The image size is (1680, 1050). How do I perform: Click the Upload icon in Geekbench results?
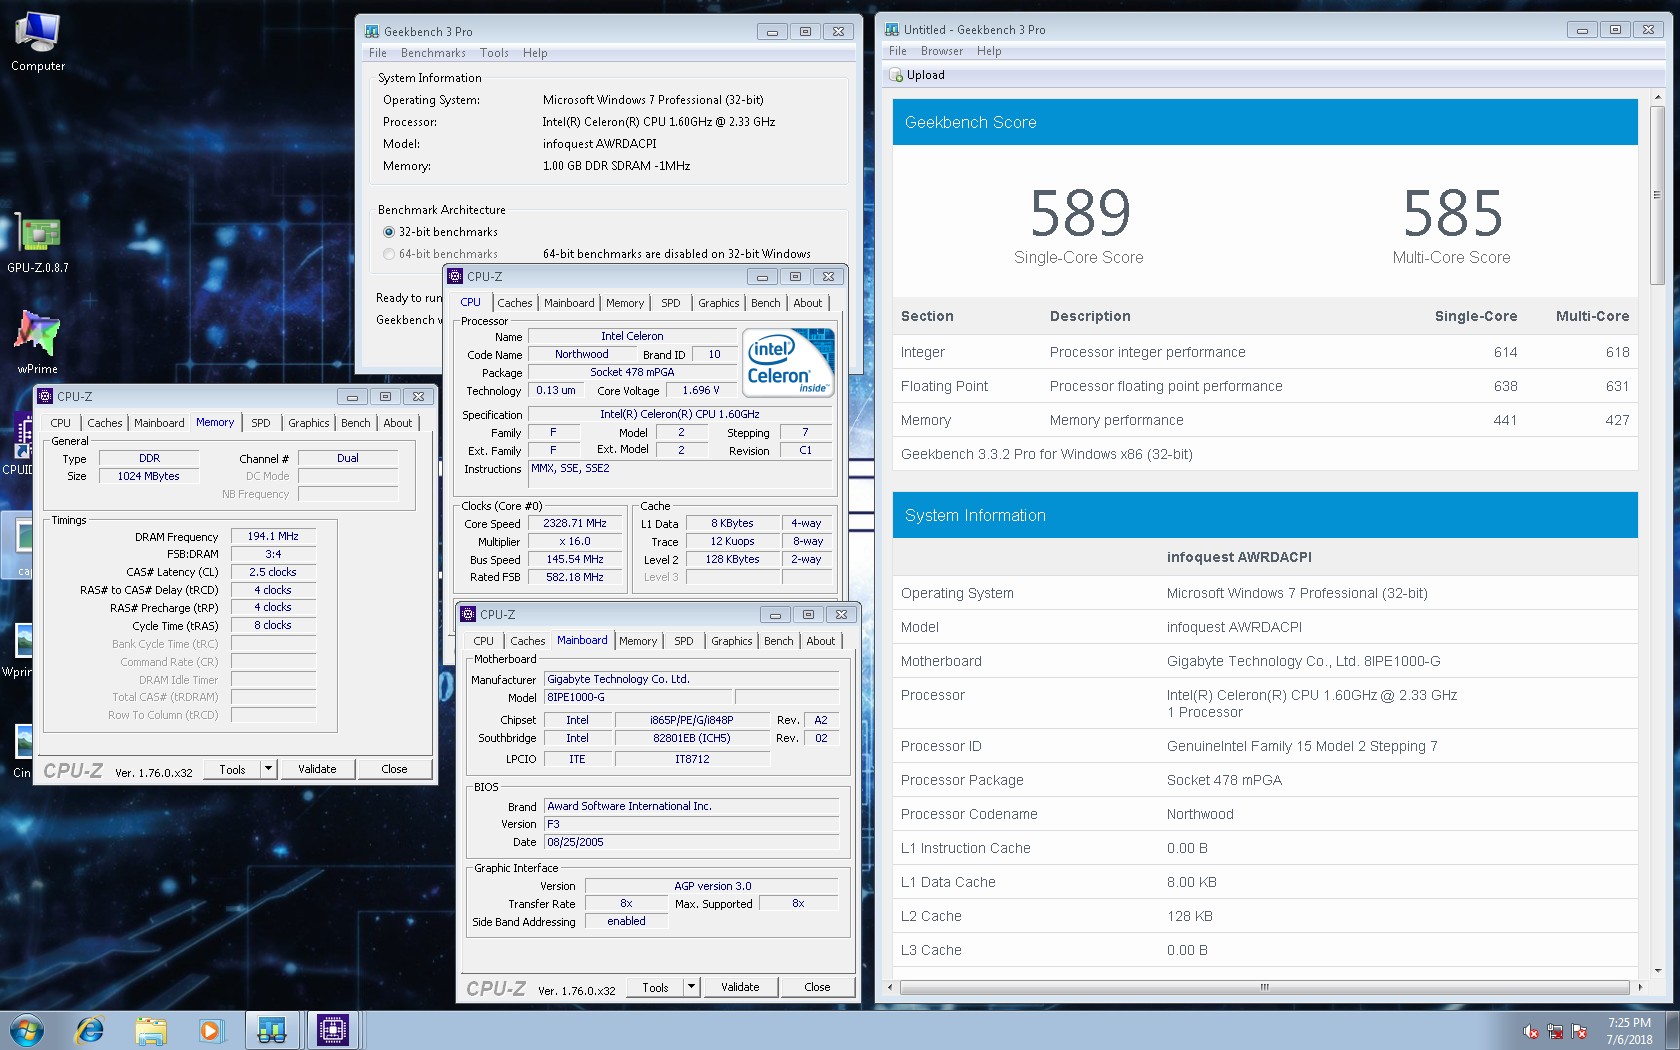point(896,75)
